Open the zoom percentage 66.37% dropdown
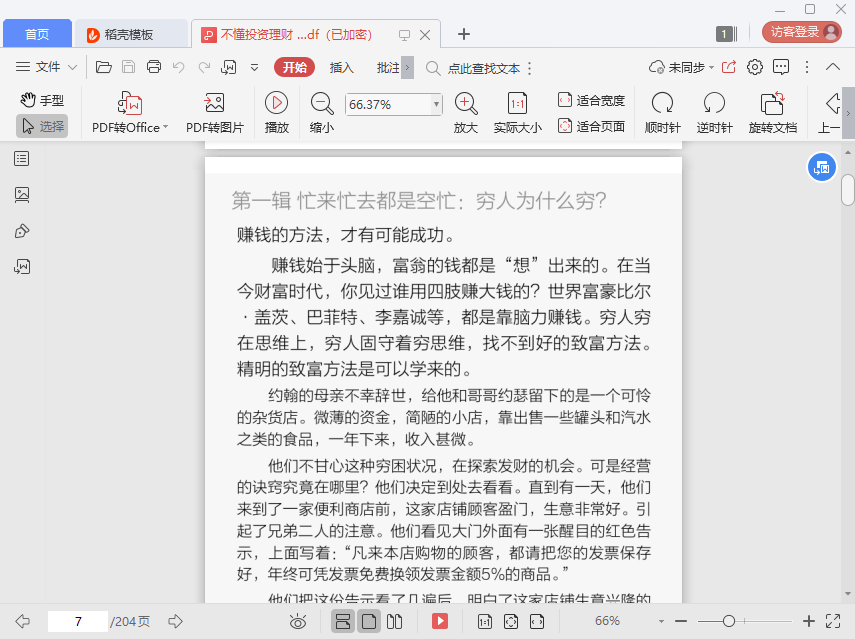This screenshot has width=855, height=639. (x=436, y=104)
